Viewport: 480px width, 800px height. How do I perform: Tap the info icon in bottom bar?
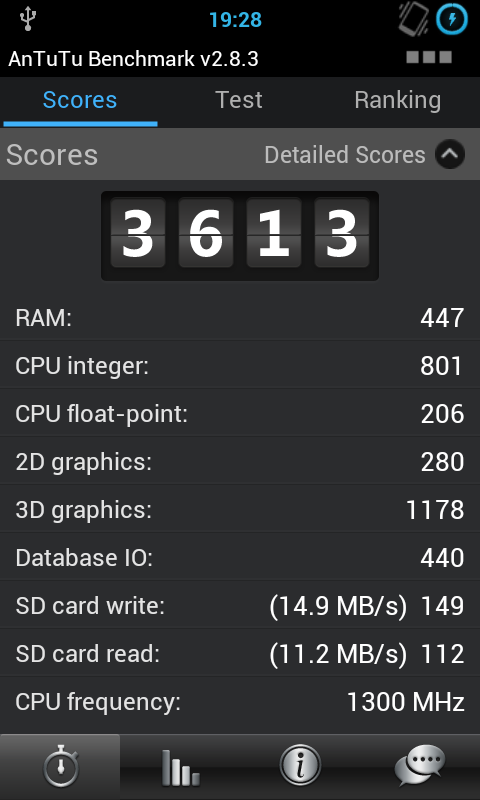pos(300,766)
